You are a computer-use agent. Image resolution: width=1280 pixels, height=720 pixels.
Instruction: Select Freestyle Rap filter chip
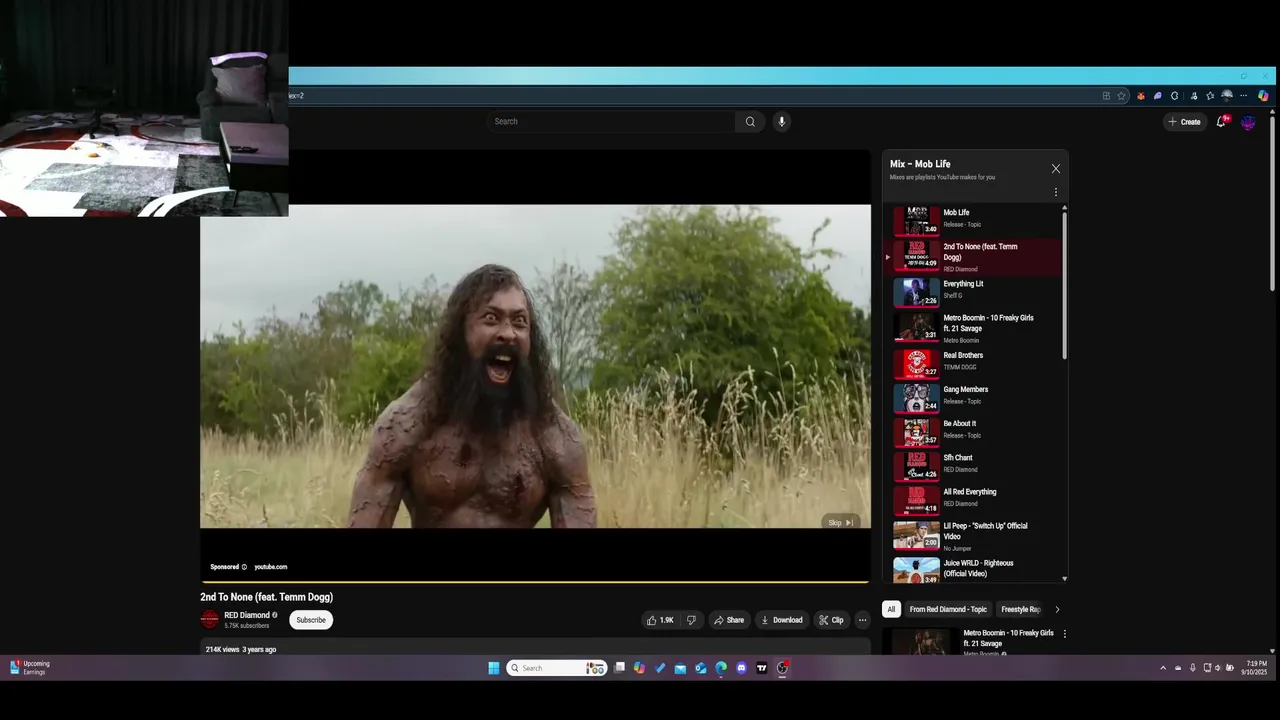point(1020,609)
